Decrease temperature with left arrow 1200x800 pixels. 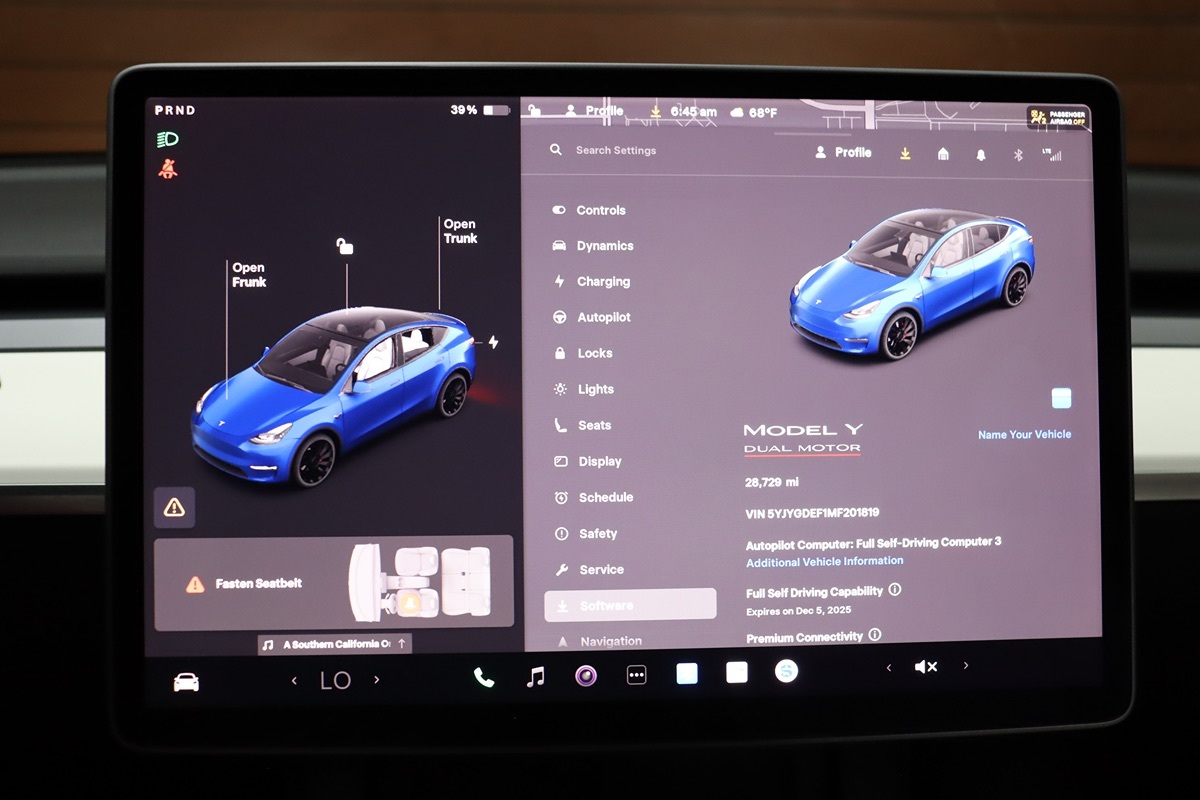pos(294,681)
